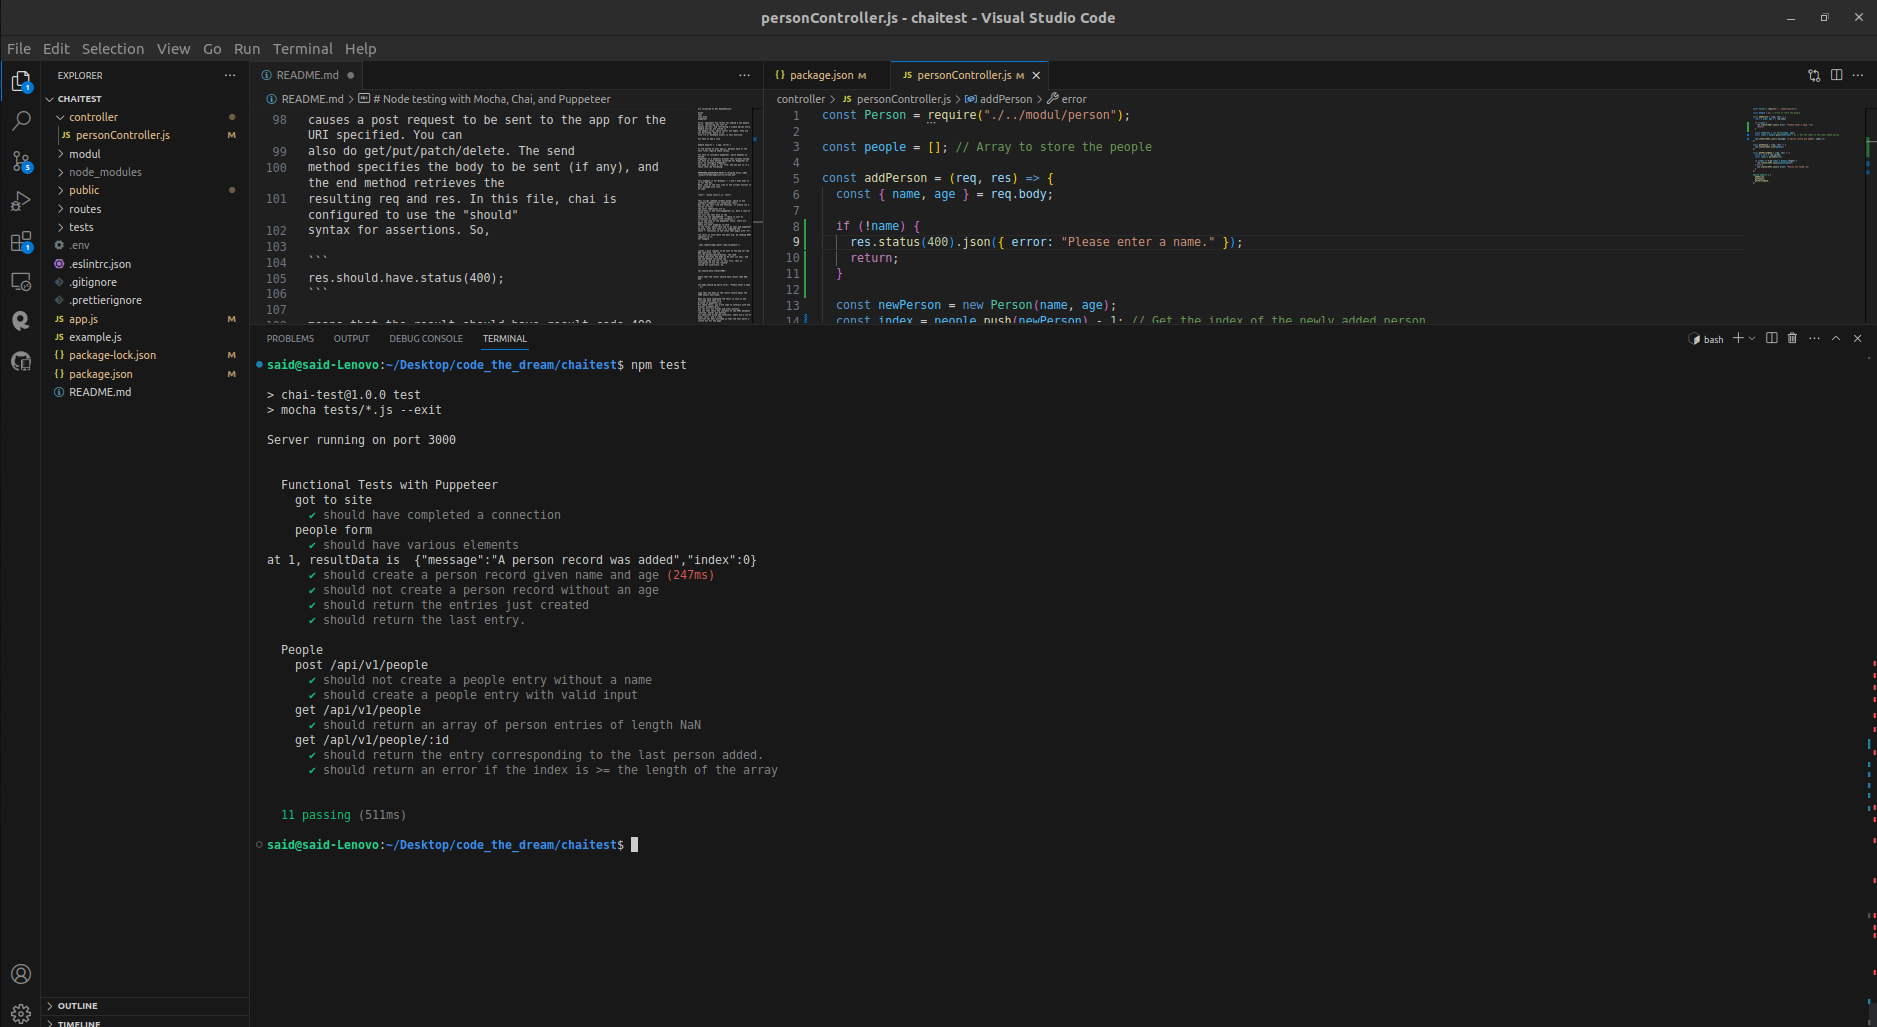
Task: Open the Terminal menu
Action: (x=303, y=48)
